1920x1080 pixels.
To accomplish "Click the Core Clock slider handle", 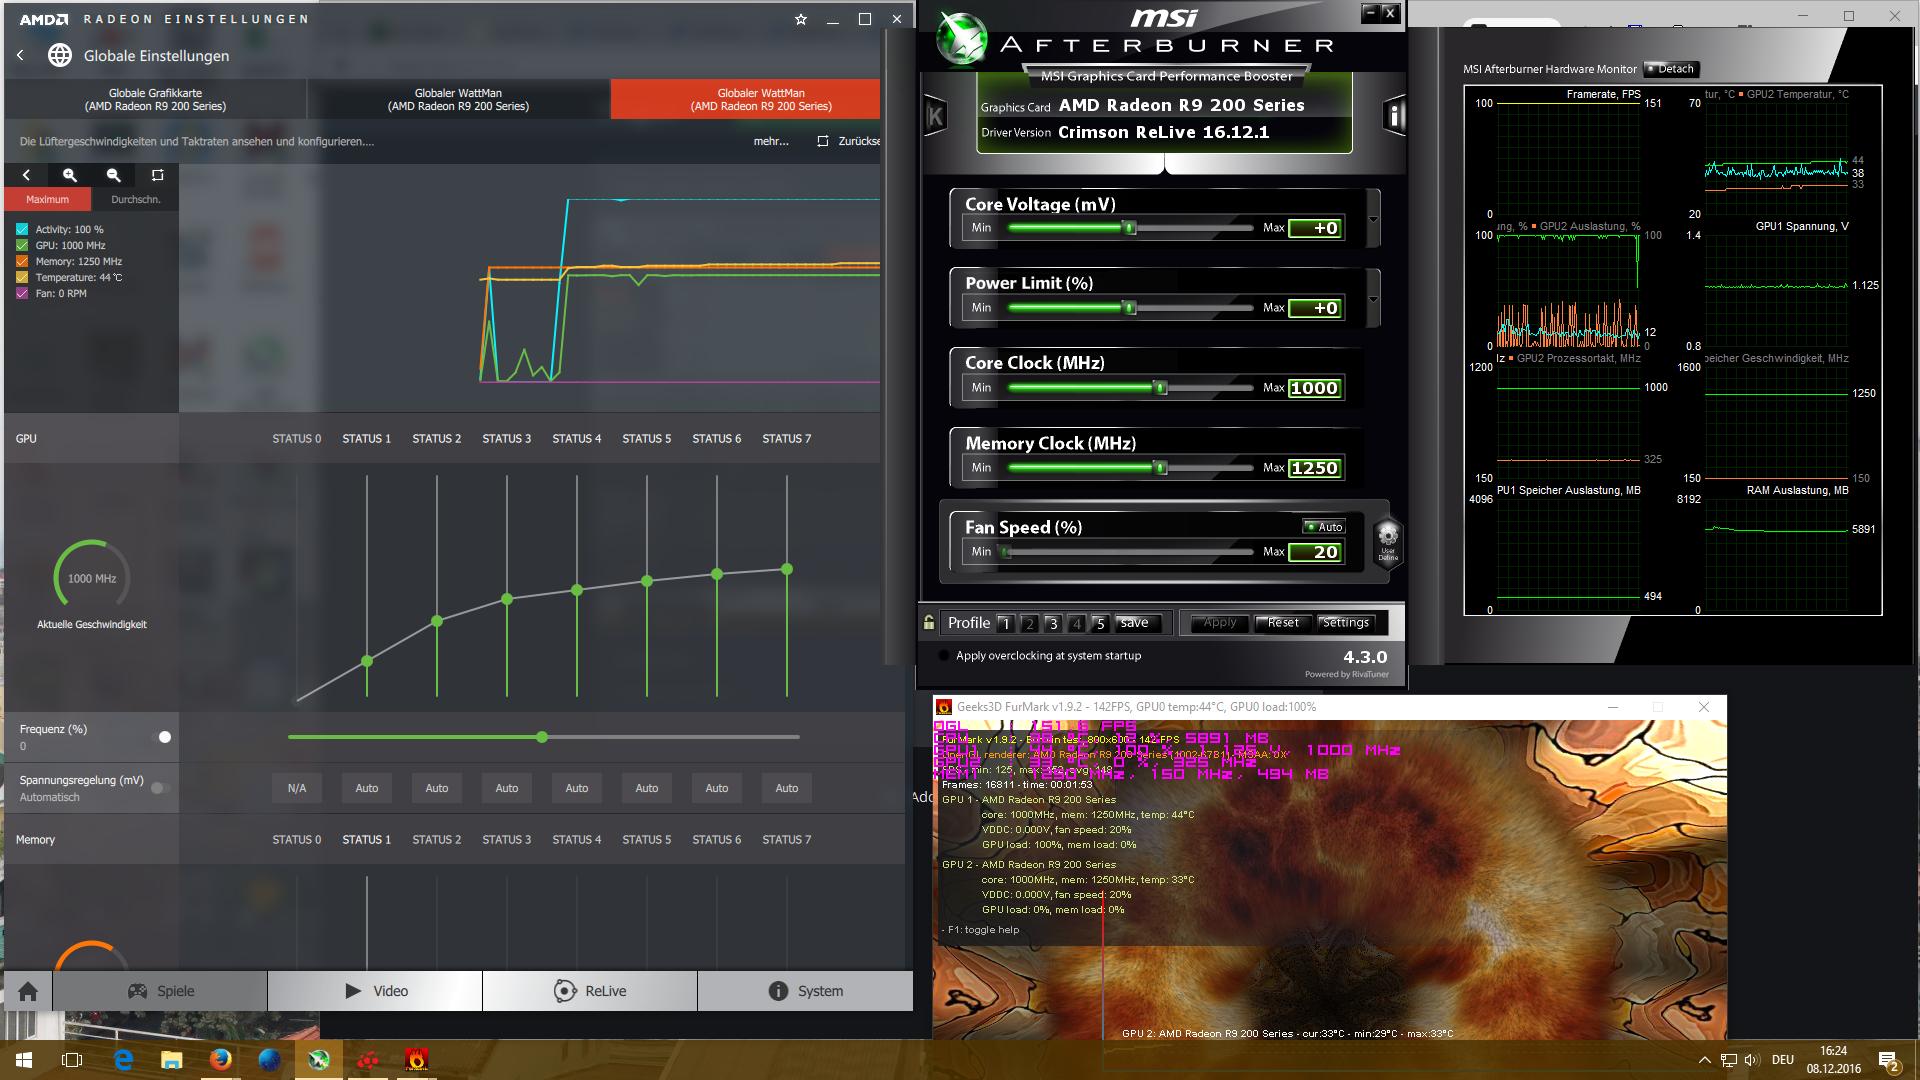I will pos(1160,387).
